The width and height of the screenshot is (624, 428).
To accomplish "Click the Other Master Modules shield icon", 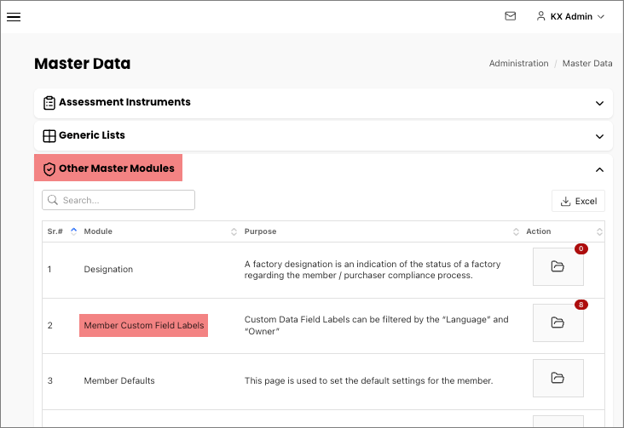I will click(49, 169).
